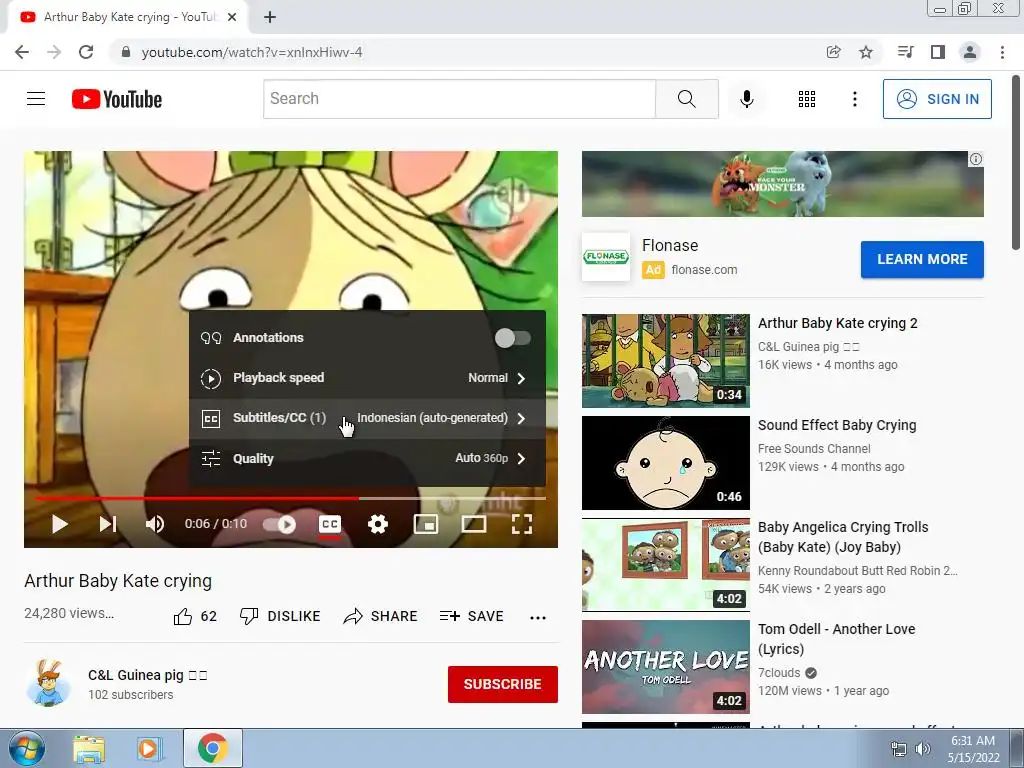This screenshot has height=768, width=1024.
Task: Open the Chrome profile avatar
Action: coord(970,52)
